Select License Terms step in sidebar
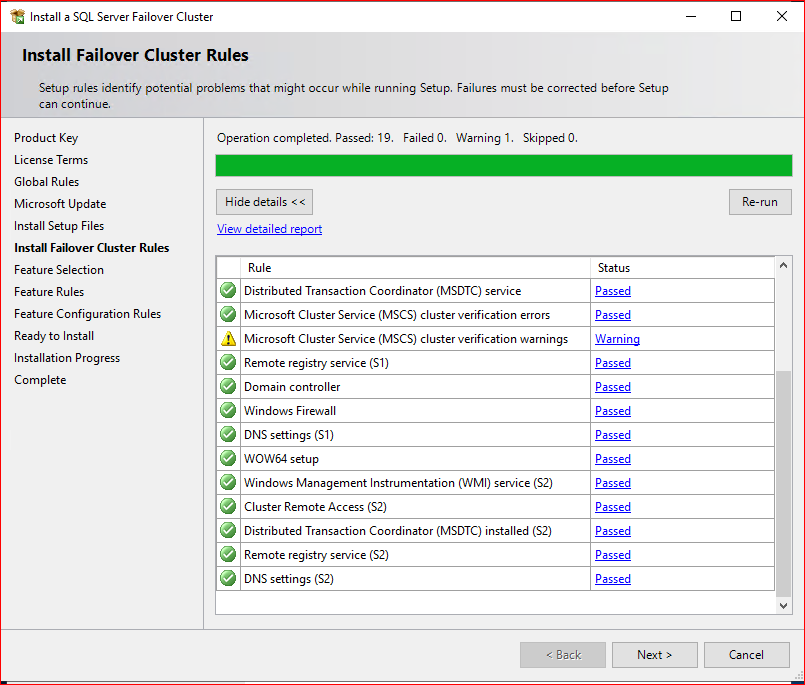 (x=51, y=160)
